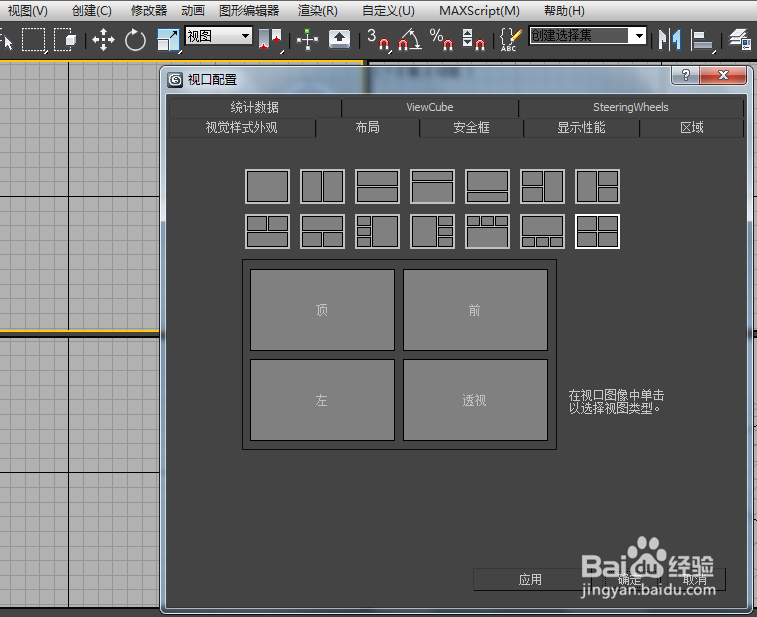Choose layout with one left, two right
The image size is (757, 617).
(598, 186)
